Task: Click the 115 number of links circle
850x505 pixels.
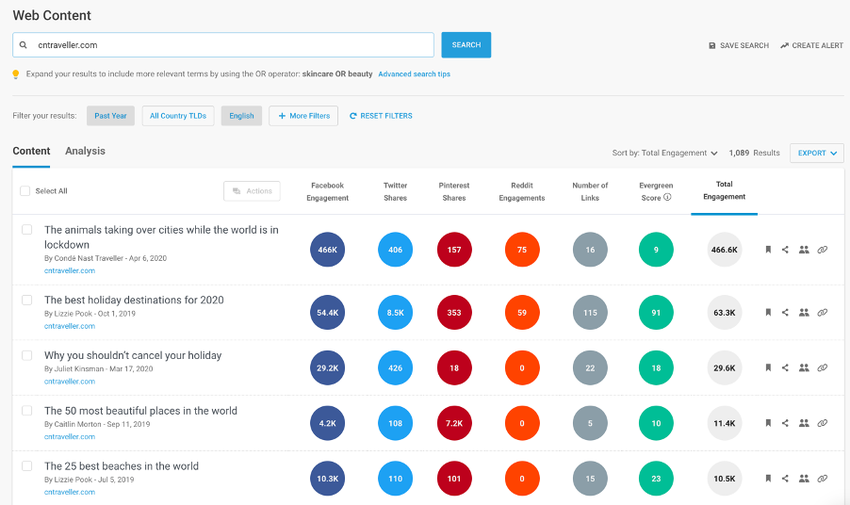Action: (x=590, y=313)
